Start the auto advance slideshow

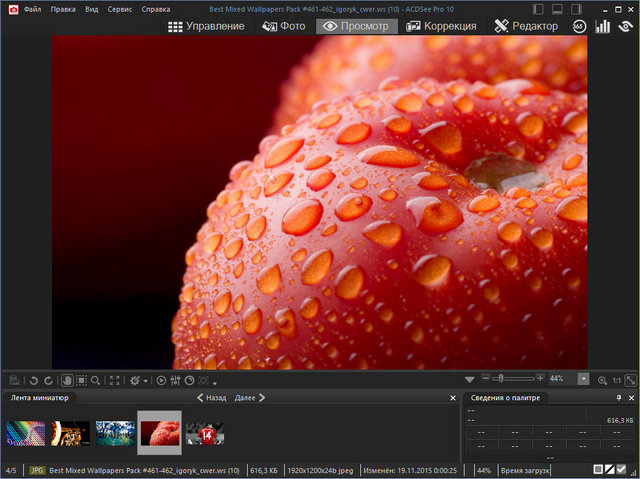pyautogui.click(x=161, y=380)
